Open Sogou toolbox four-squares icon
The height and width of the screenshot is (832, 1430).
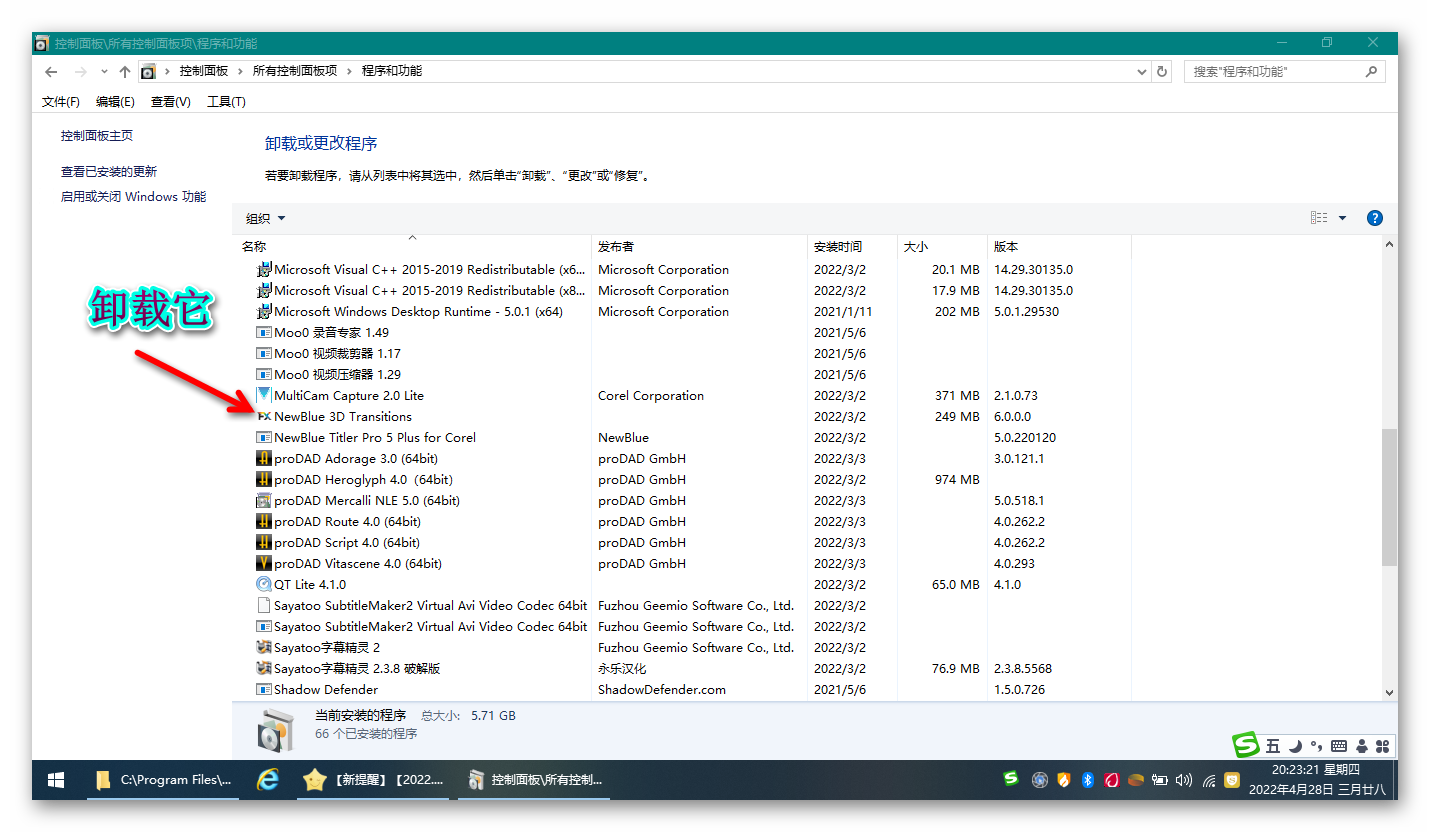(1383, 746)
